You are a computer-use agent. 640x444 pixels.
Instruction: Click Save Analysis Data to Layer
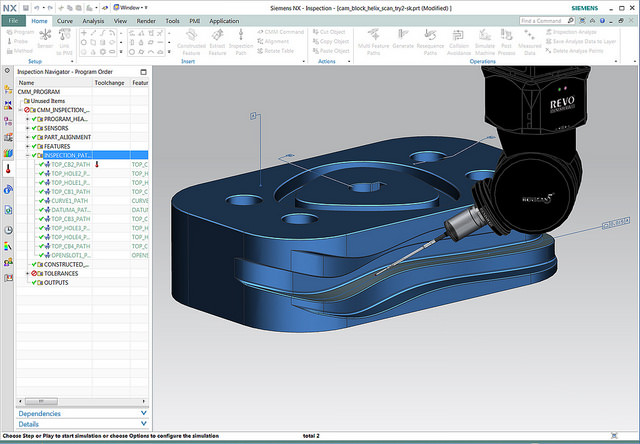coord(580,41)
